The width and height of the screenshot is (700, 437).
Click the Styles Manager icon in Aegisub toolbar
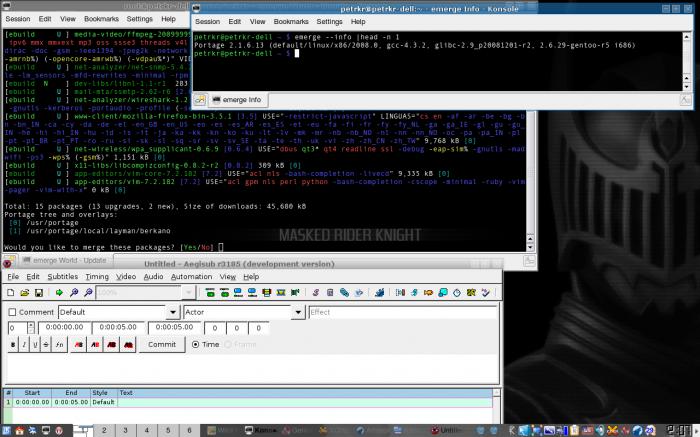[x=316, y=292]
